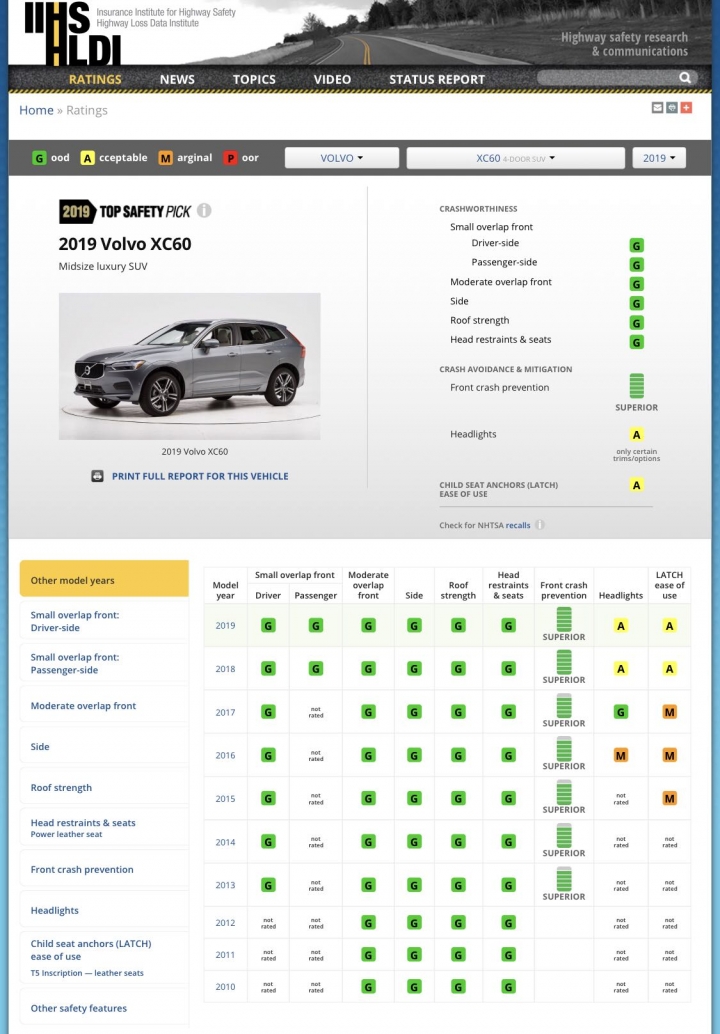Click 2015 LATCH Marginal rating icon
This screenshot has width=720, height=1034.
669,799
